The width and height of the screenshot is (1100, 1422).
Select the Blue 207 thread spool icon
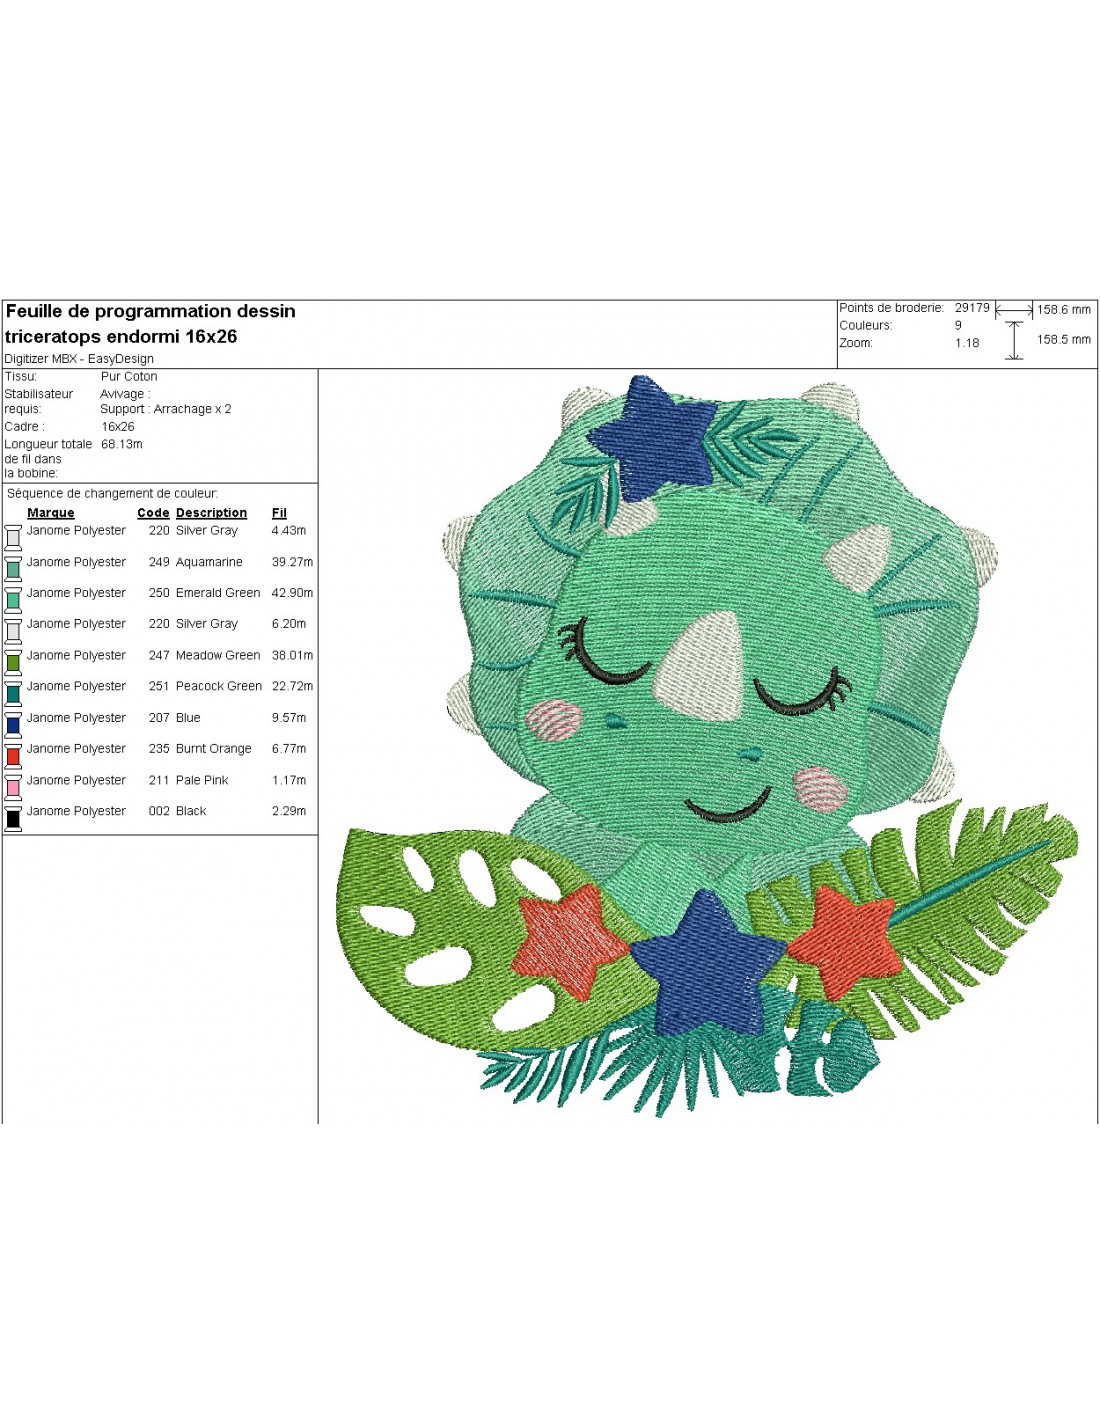13,725
